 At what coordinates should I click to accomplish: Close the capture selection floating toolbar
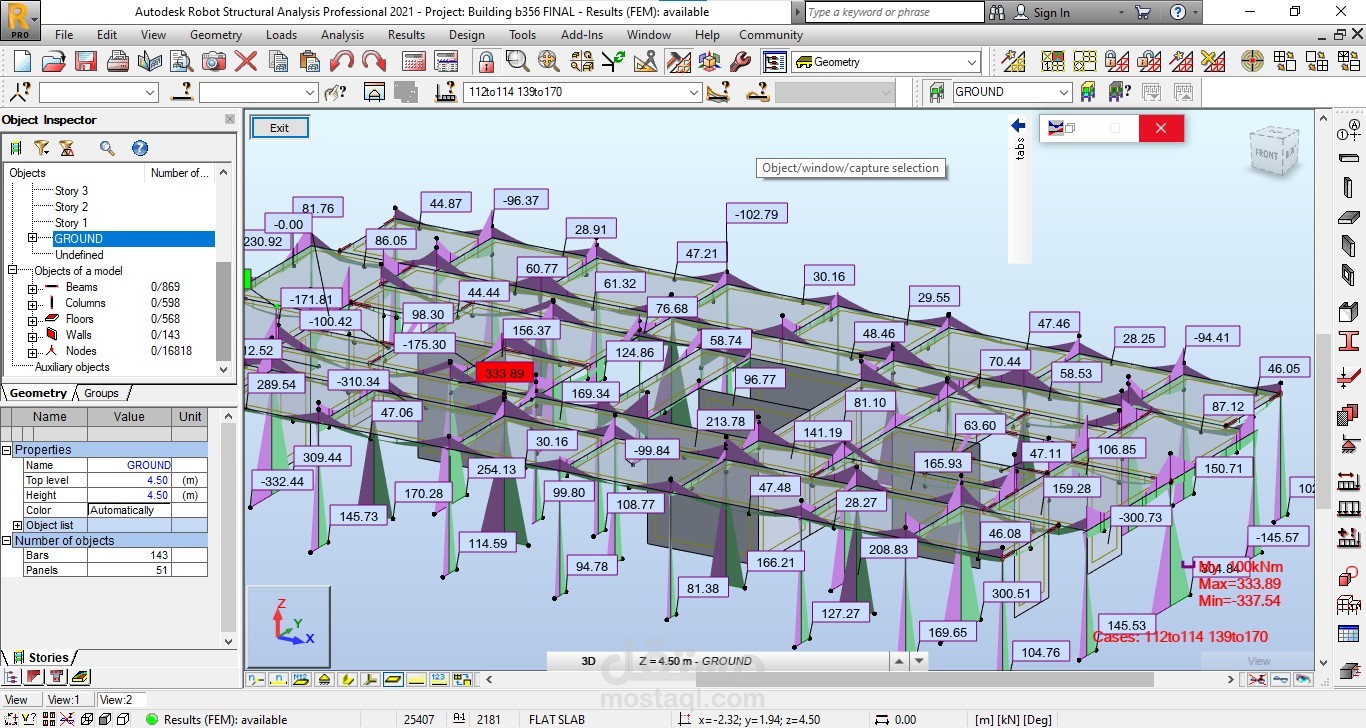coord(1160,128)
